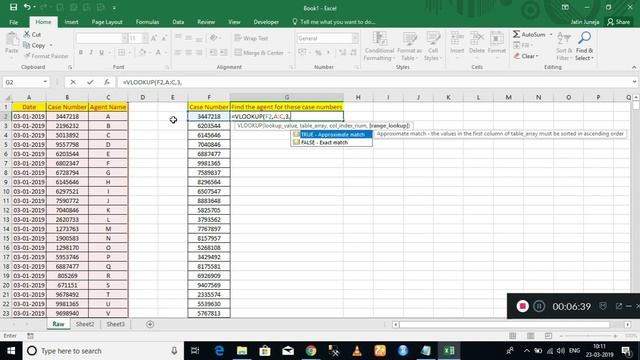The width and height of the screenshot is (640, 360).
Task: Open the font name dropdown
Action: coord(124,38)
